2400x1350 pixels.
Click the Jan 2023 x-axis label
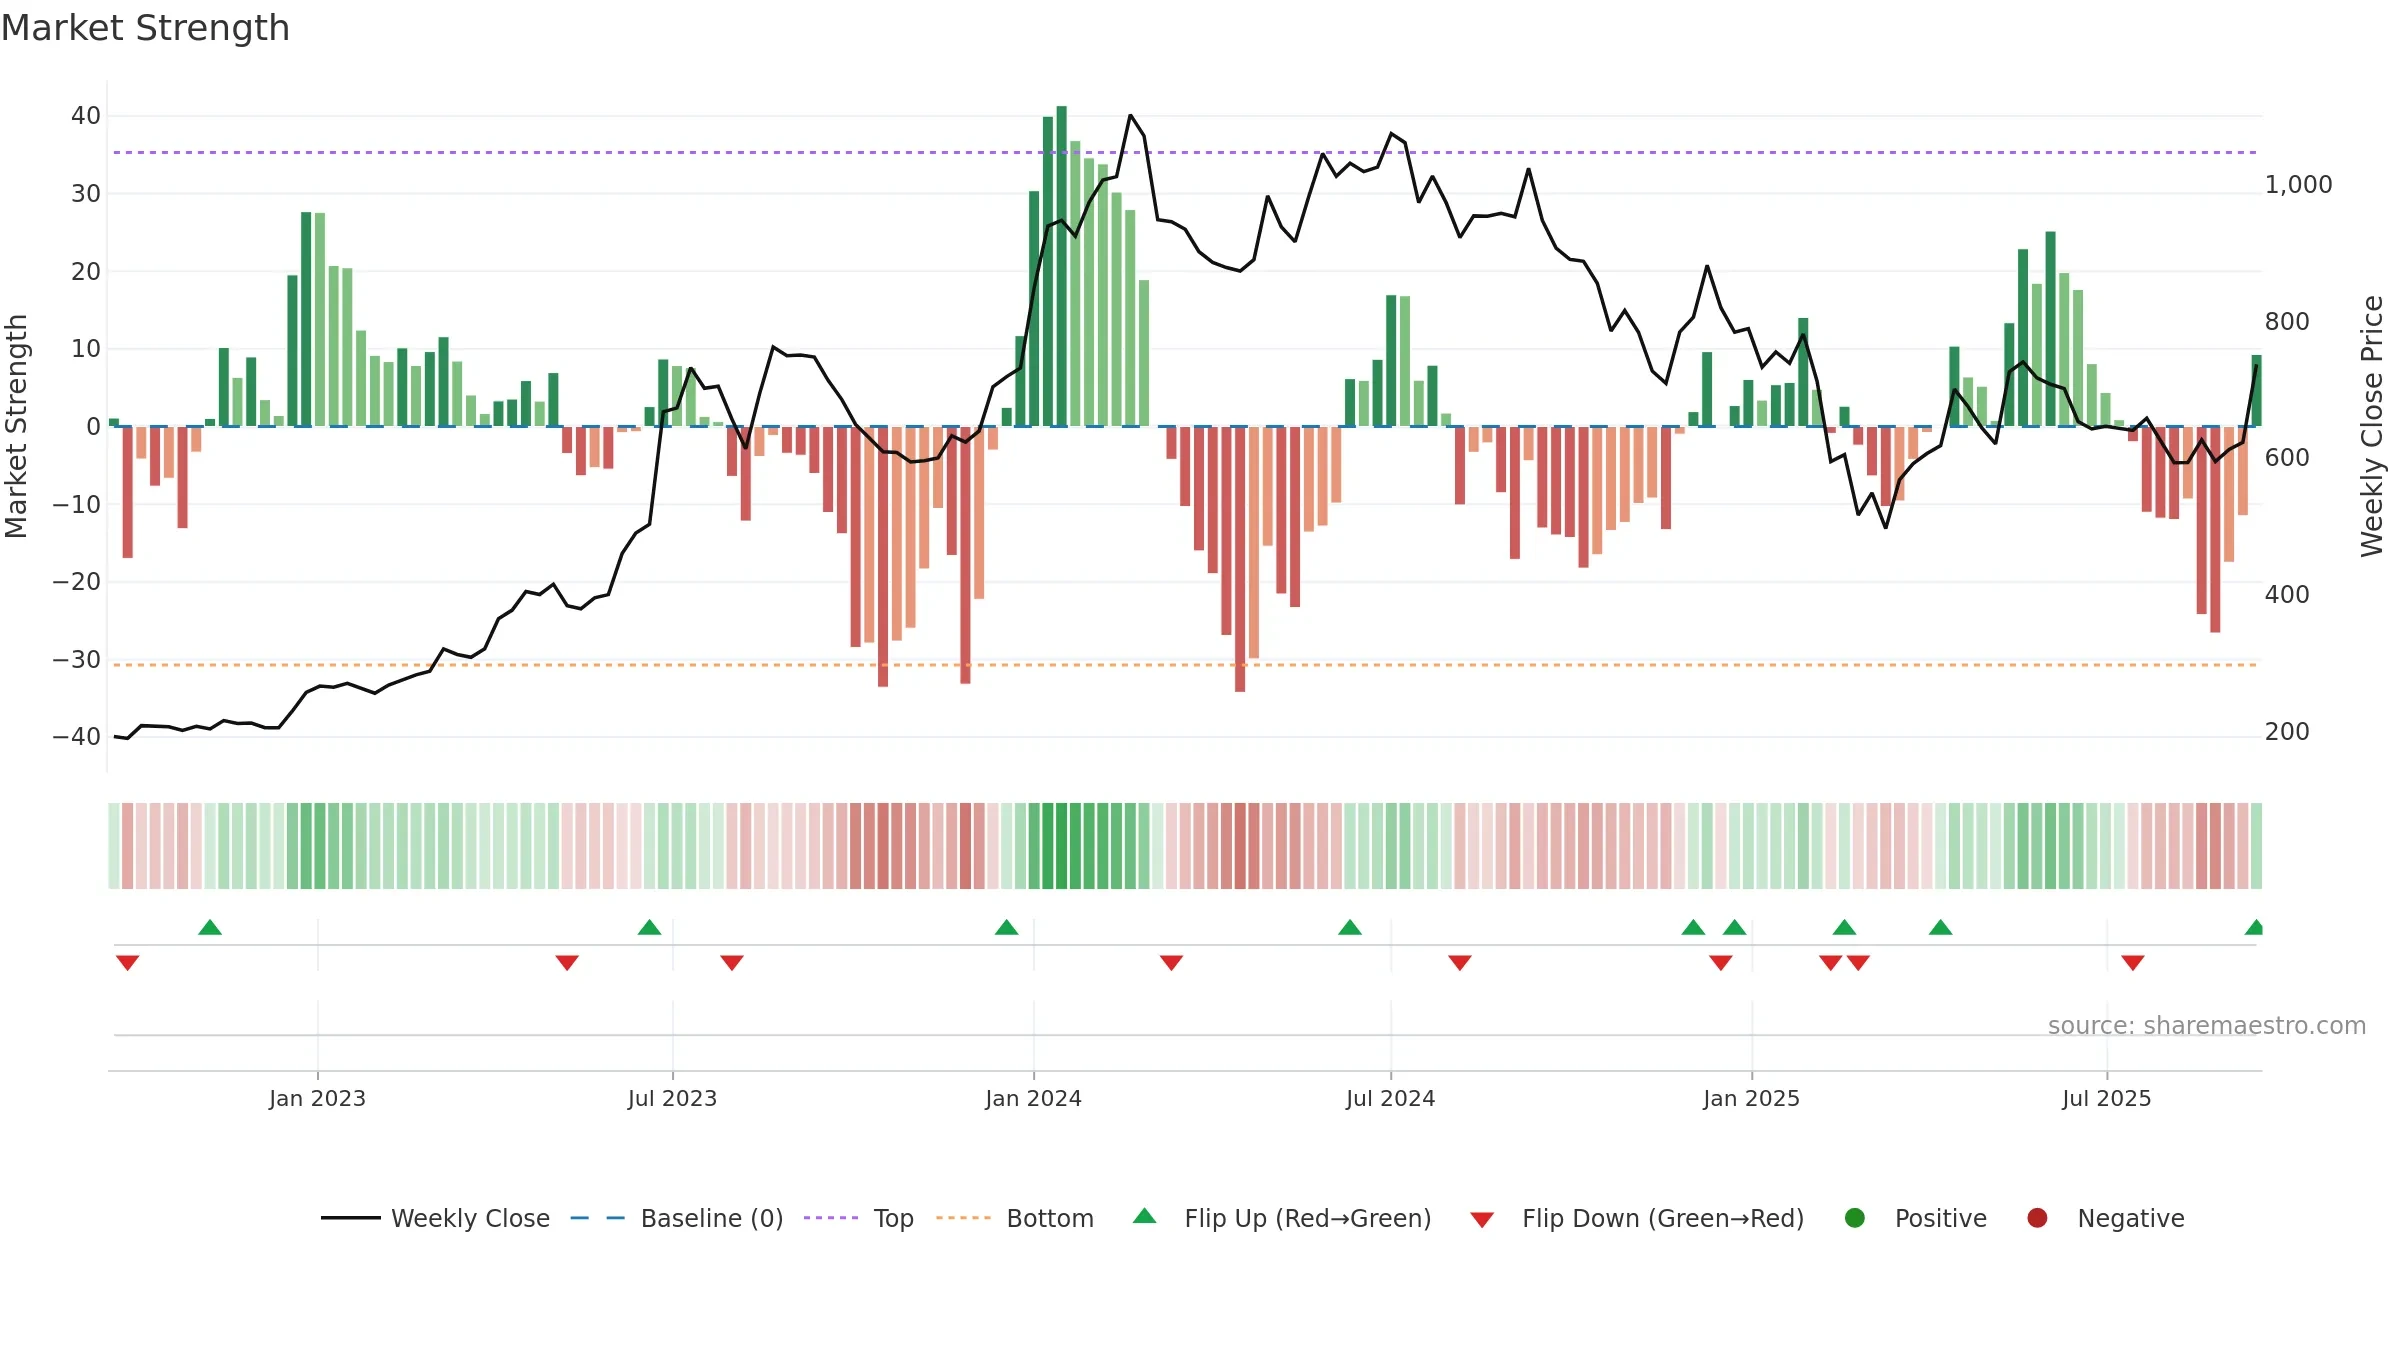coord(317,1098)
